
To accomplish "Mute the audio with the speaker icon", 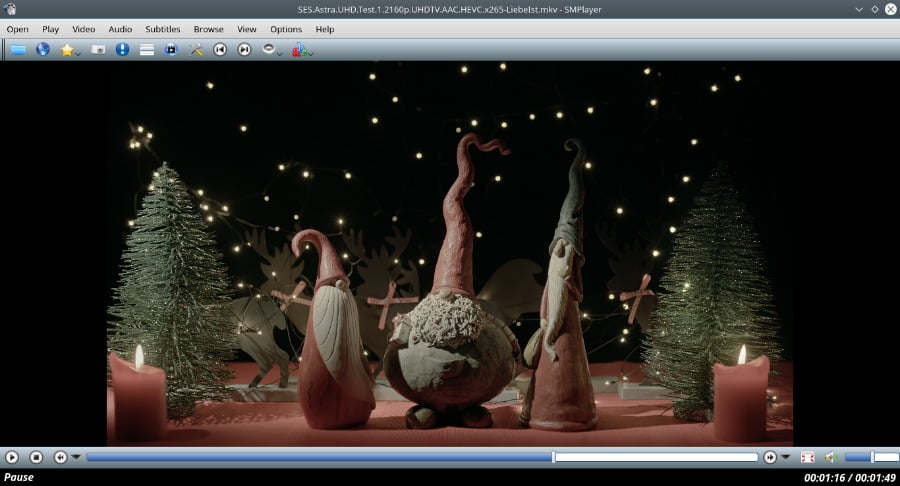I will [829, 457].
